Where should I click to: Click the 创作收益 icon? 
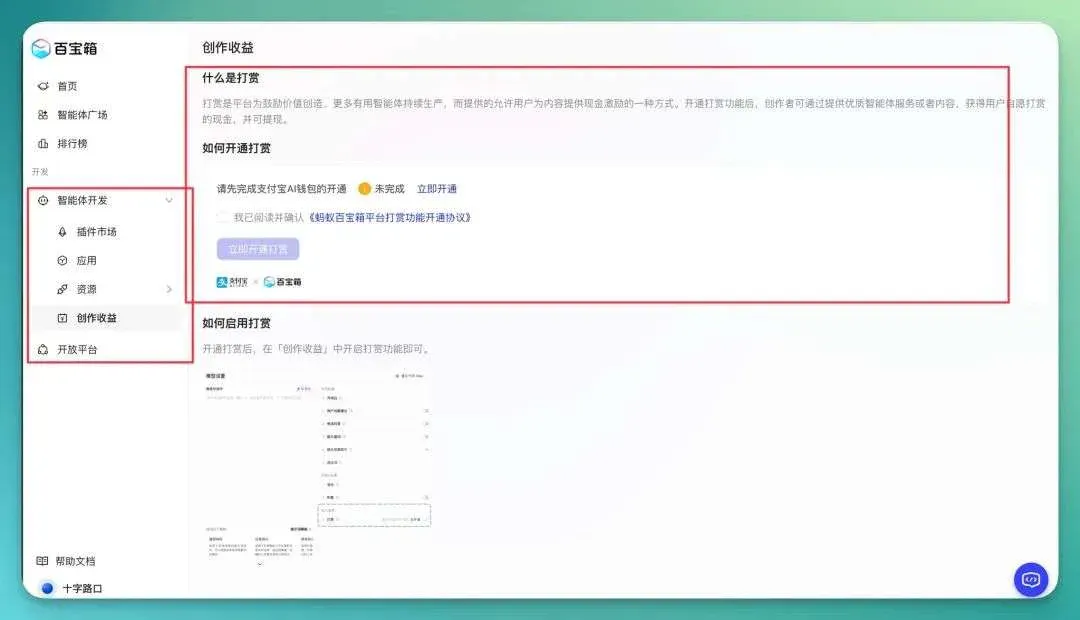(63, 318)
